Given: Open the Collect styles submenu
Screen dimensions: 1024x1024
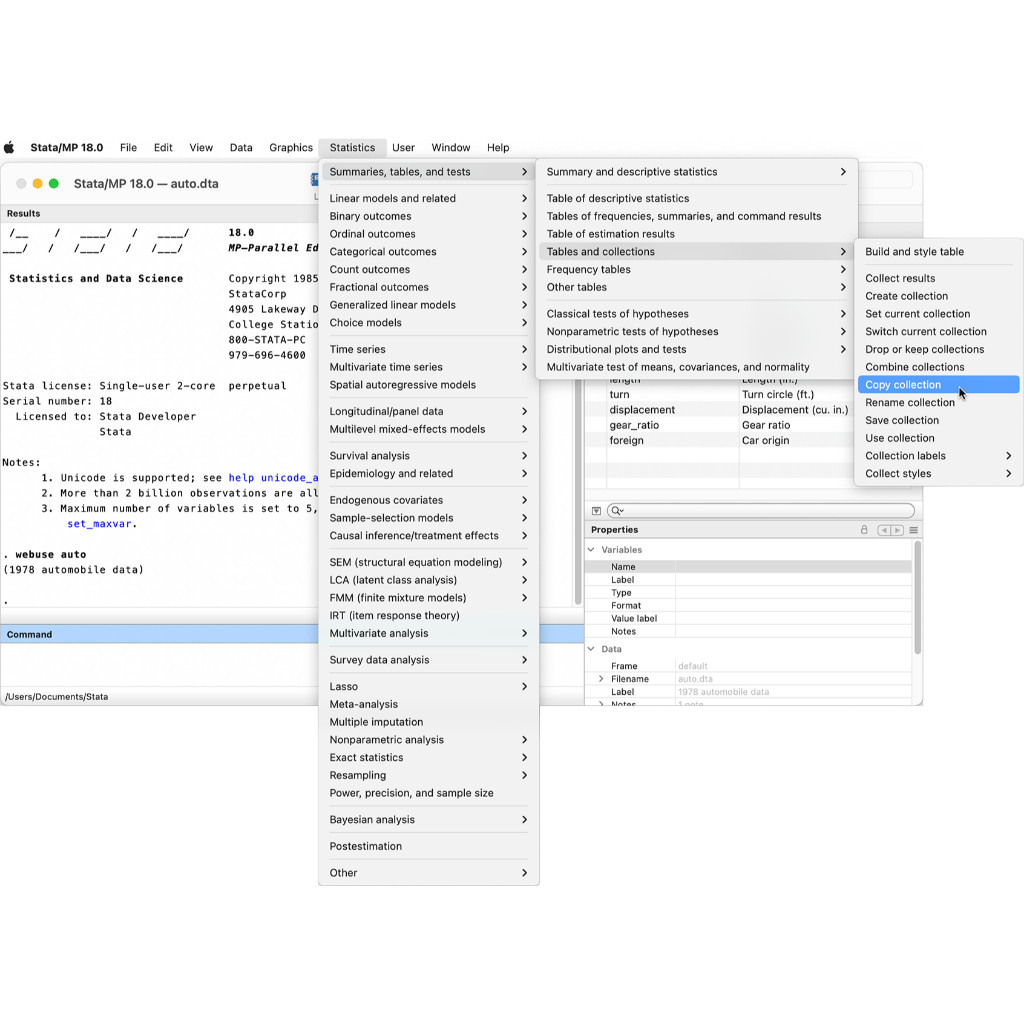Looking at the screenshot, I should pos(898,474).
